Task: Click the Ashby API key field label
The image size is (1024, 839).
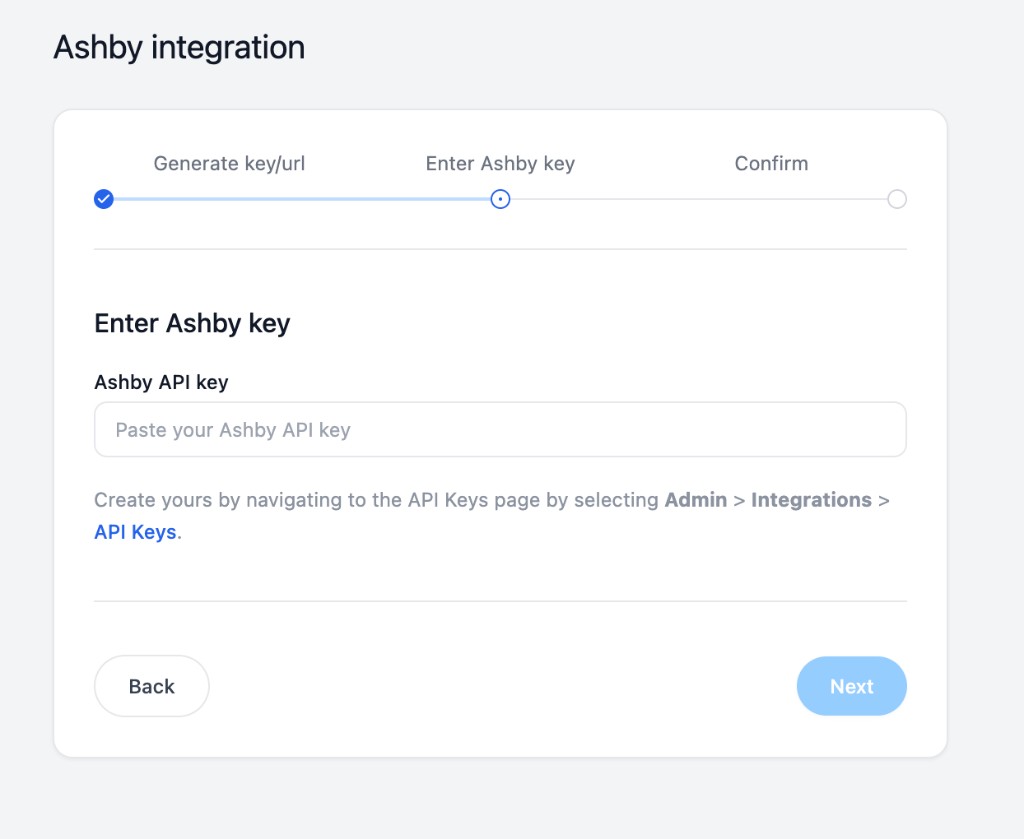Action: pyautogui.click(x=161, y=382)
